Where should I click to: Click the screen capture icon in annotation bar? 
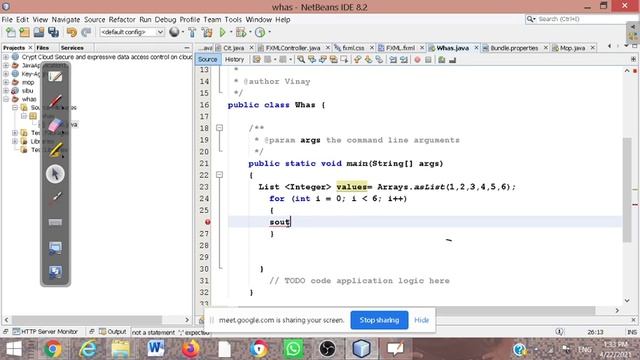(56, 248)
